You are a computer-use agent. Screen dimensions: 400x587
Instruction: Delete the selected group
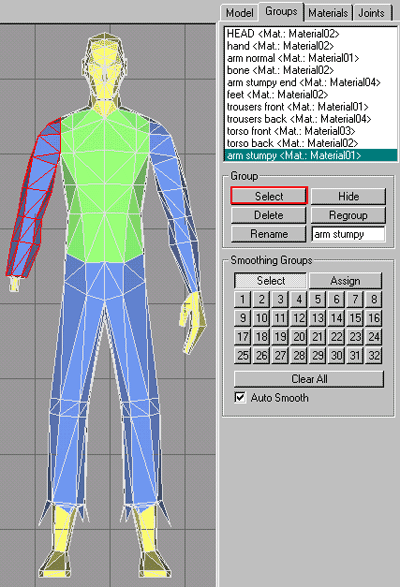[x=269, y=215]
